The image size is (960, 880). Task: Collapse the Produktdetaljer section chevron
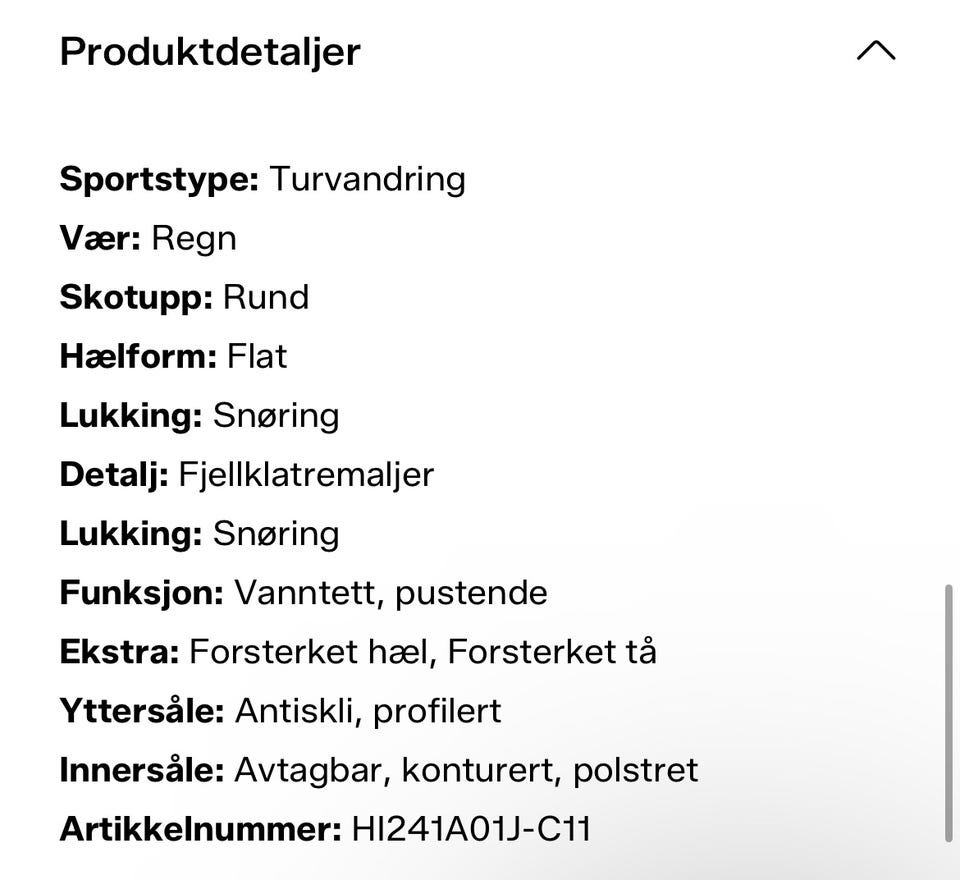[x=876, y=51]
